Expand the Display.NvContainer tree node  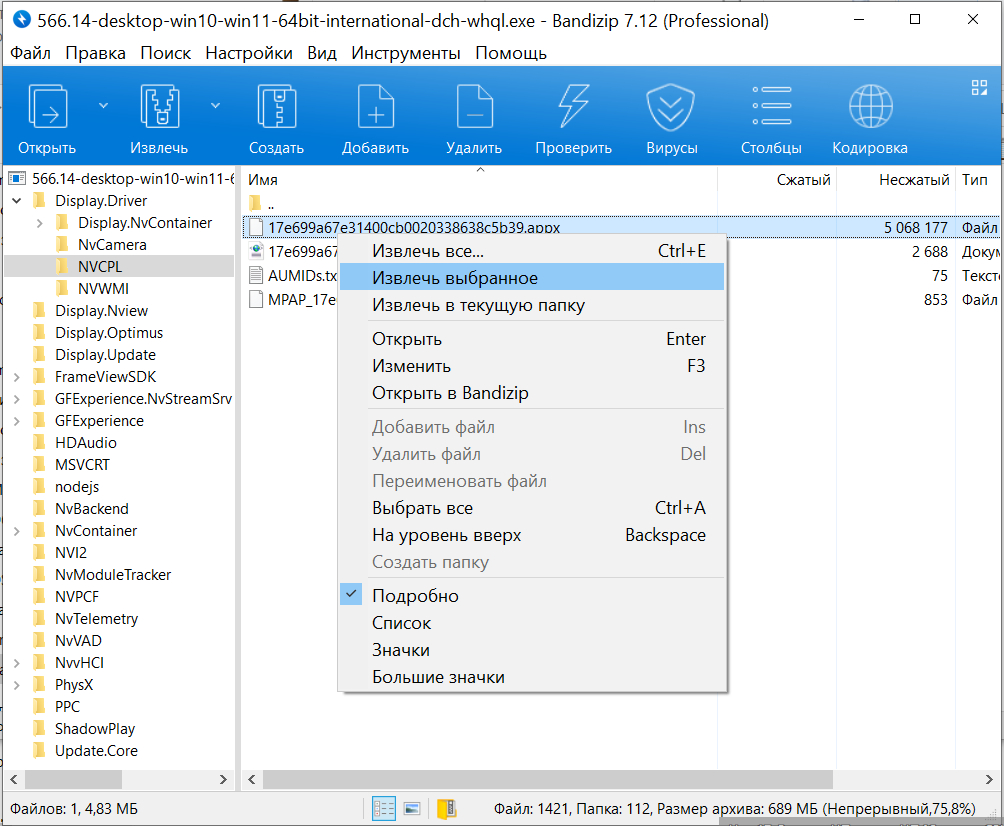(40, 223)
